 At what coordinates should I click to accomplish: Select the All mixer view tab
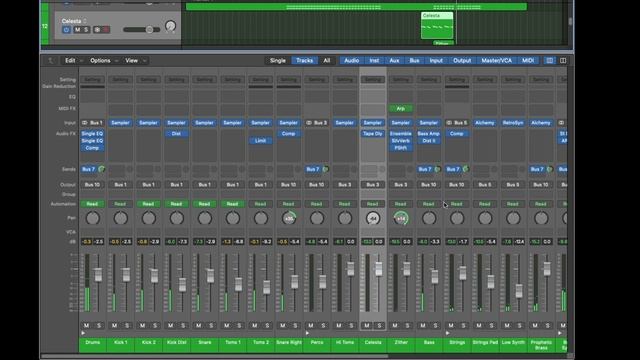click(327, 60)
